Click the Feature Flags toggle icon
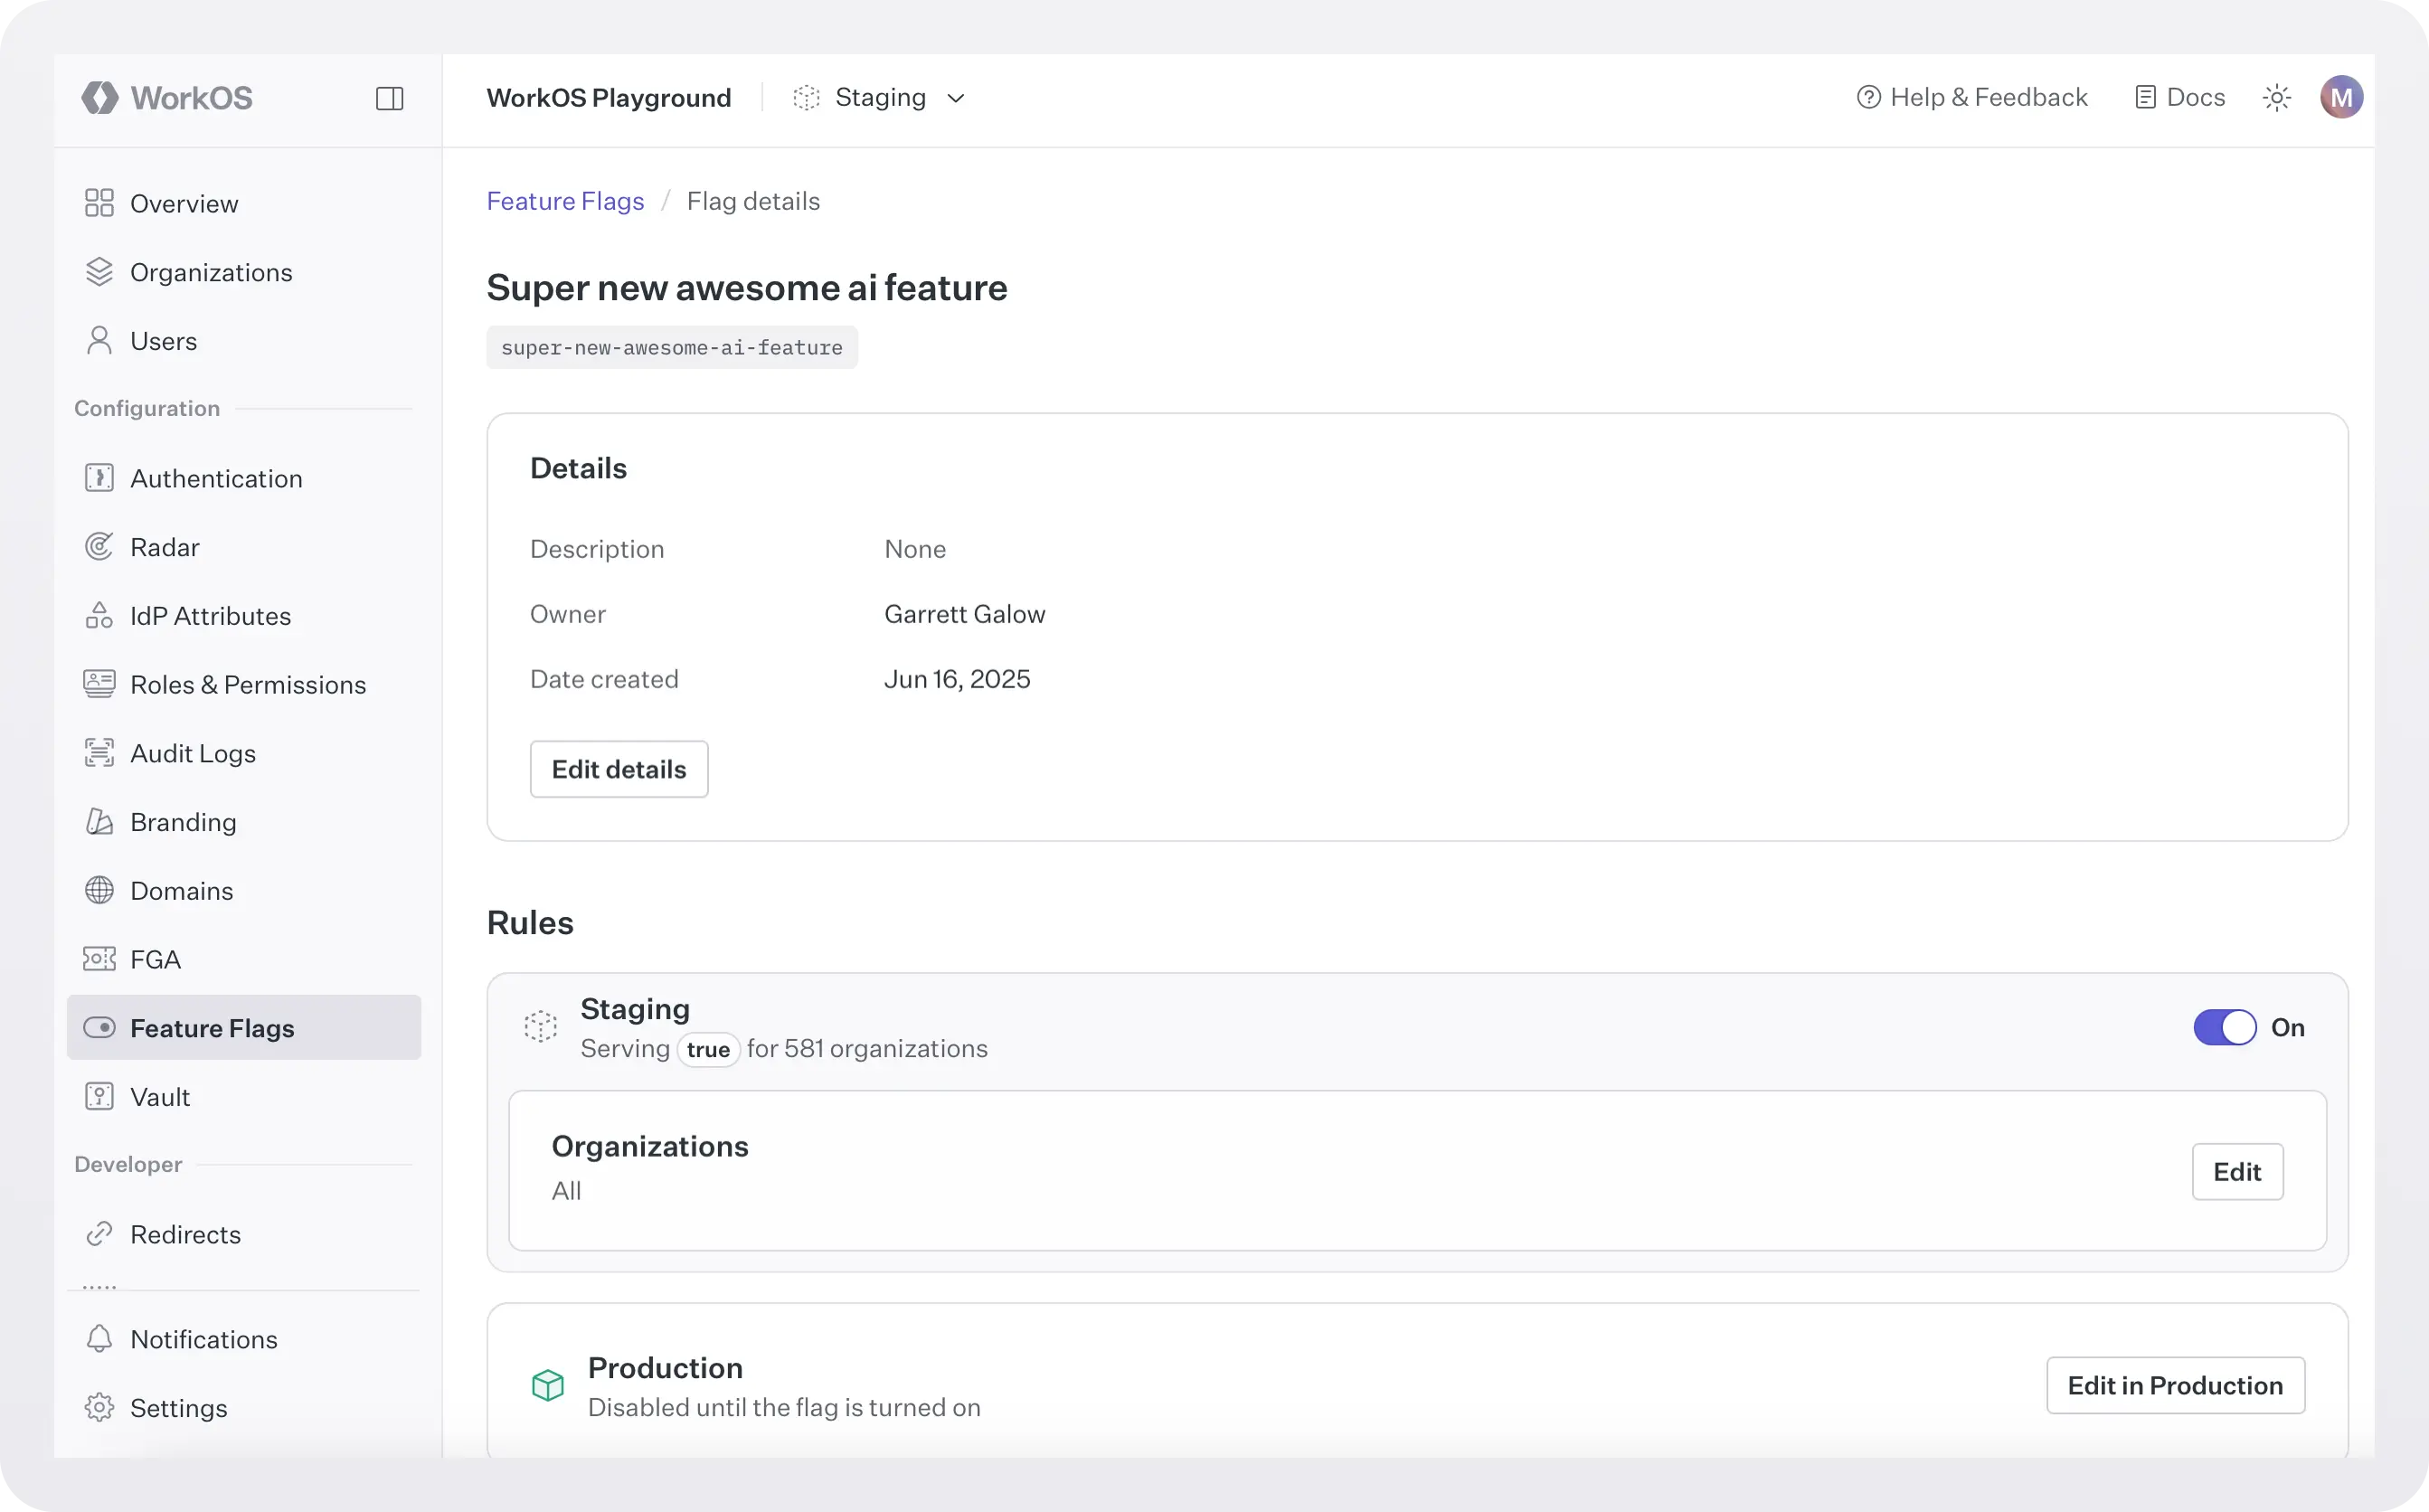Viewport: 2429px width, 1512px height. tap(99, 1028)
